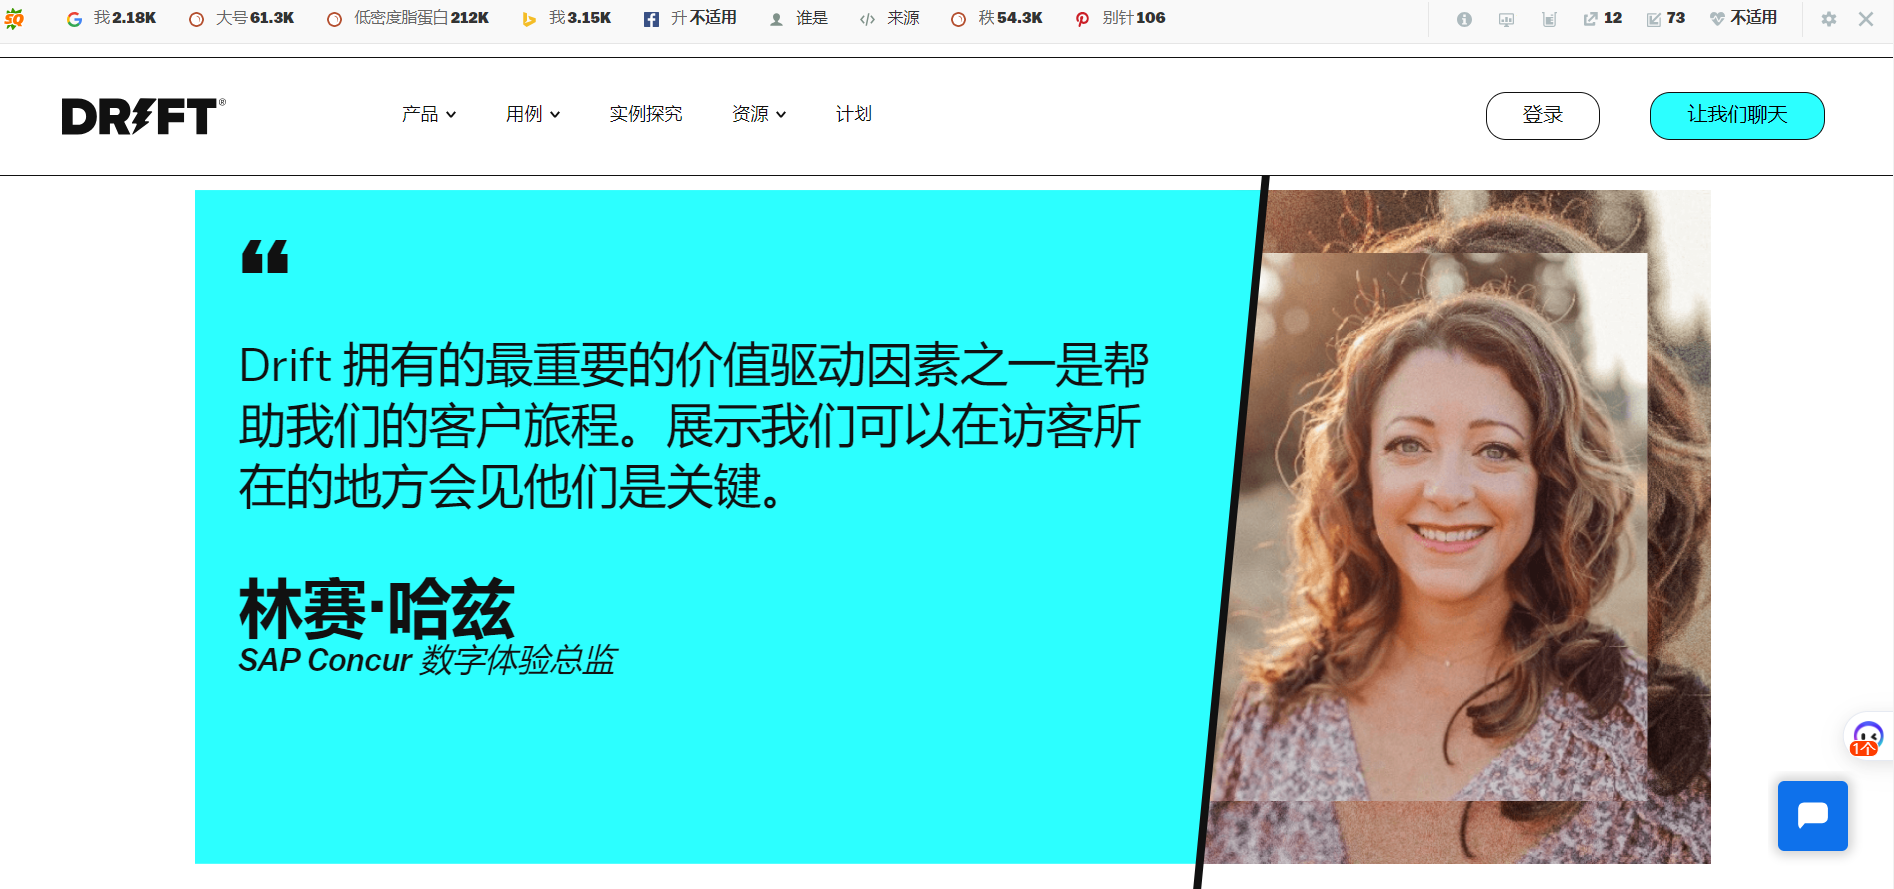Click the SEOquake logo icon
This screenshot has width=1894, height=889.
(14, 19)
